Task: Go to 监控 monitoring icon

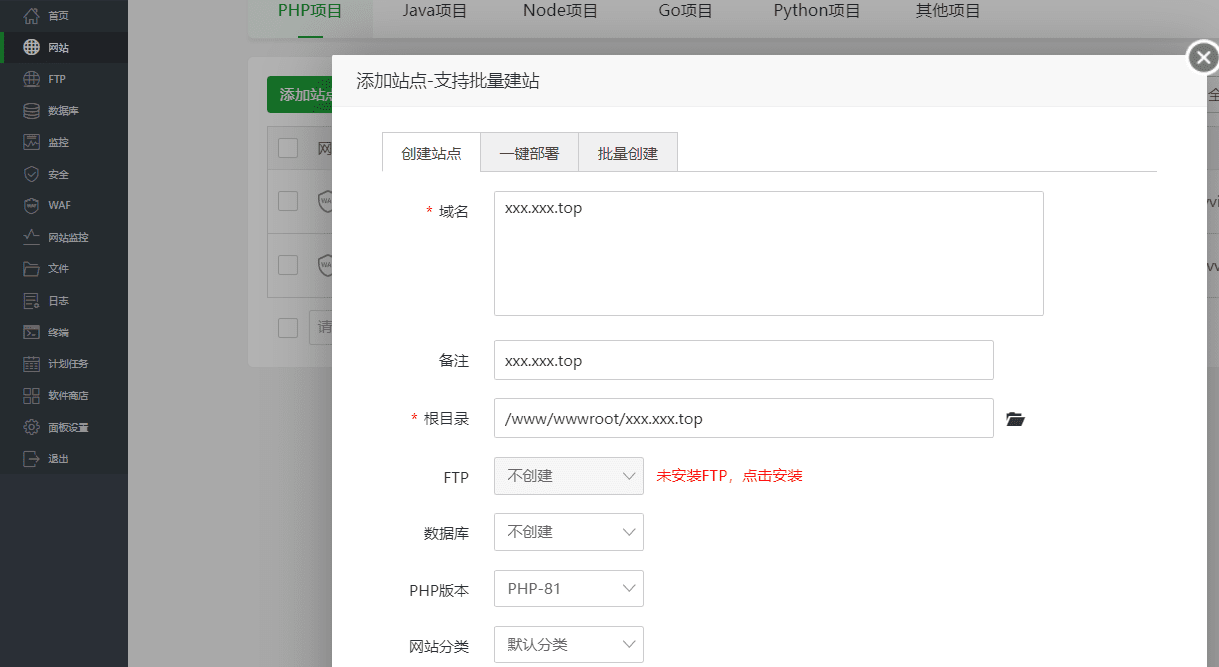Action: click(31, 143)
